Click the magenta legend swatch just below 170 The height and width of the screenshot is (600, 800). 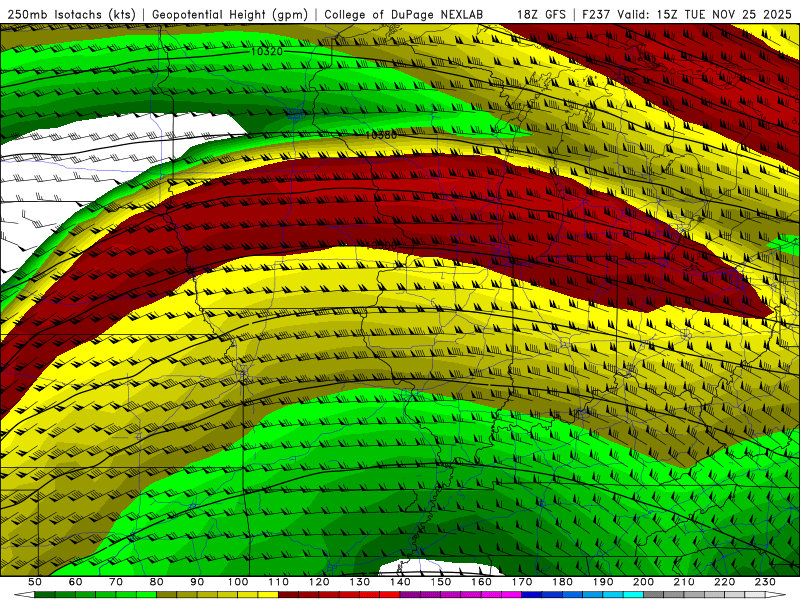click(511, 595)
